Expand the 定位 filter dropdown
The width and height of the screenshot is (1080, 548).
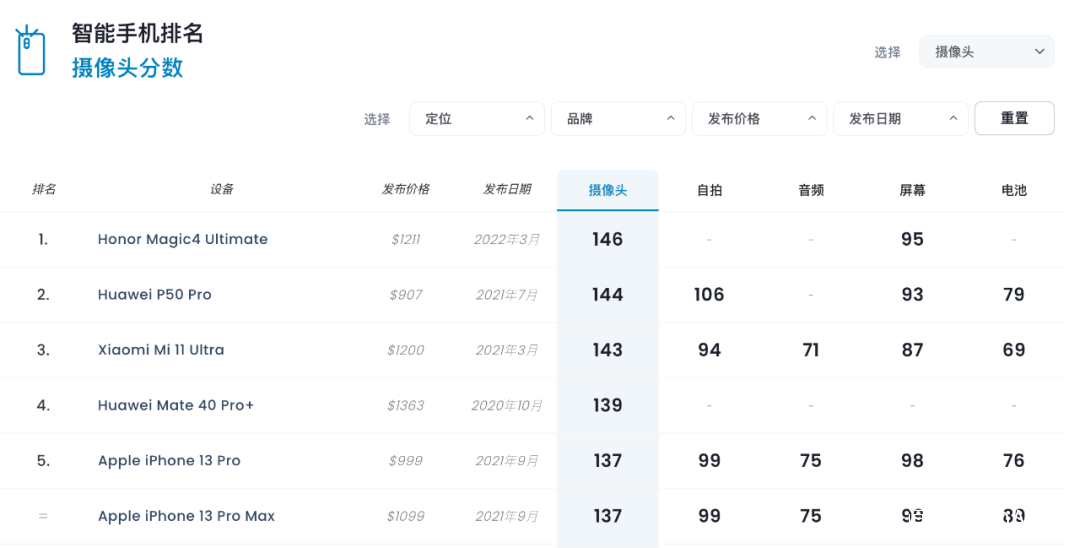476,119
